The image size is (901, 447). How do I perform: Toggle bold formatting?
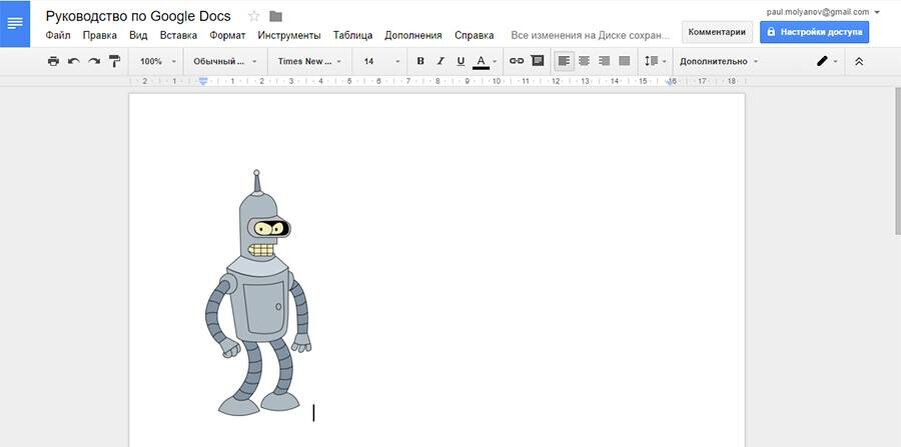pyautogui.click(x=420, y=61)
